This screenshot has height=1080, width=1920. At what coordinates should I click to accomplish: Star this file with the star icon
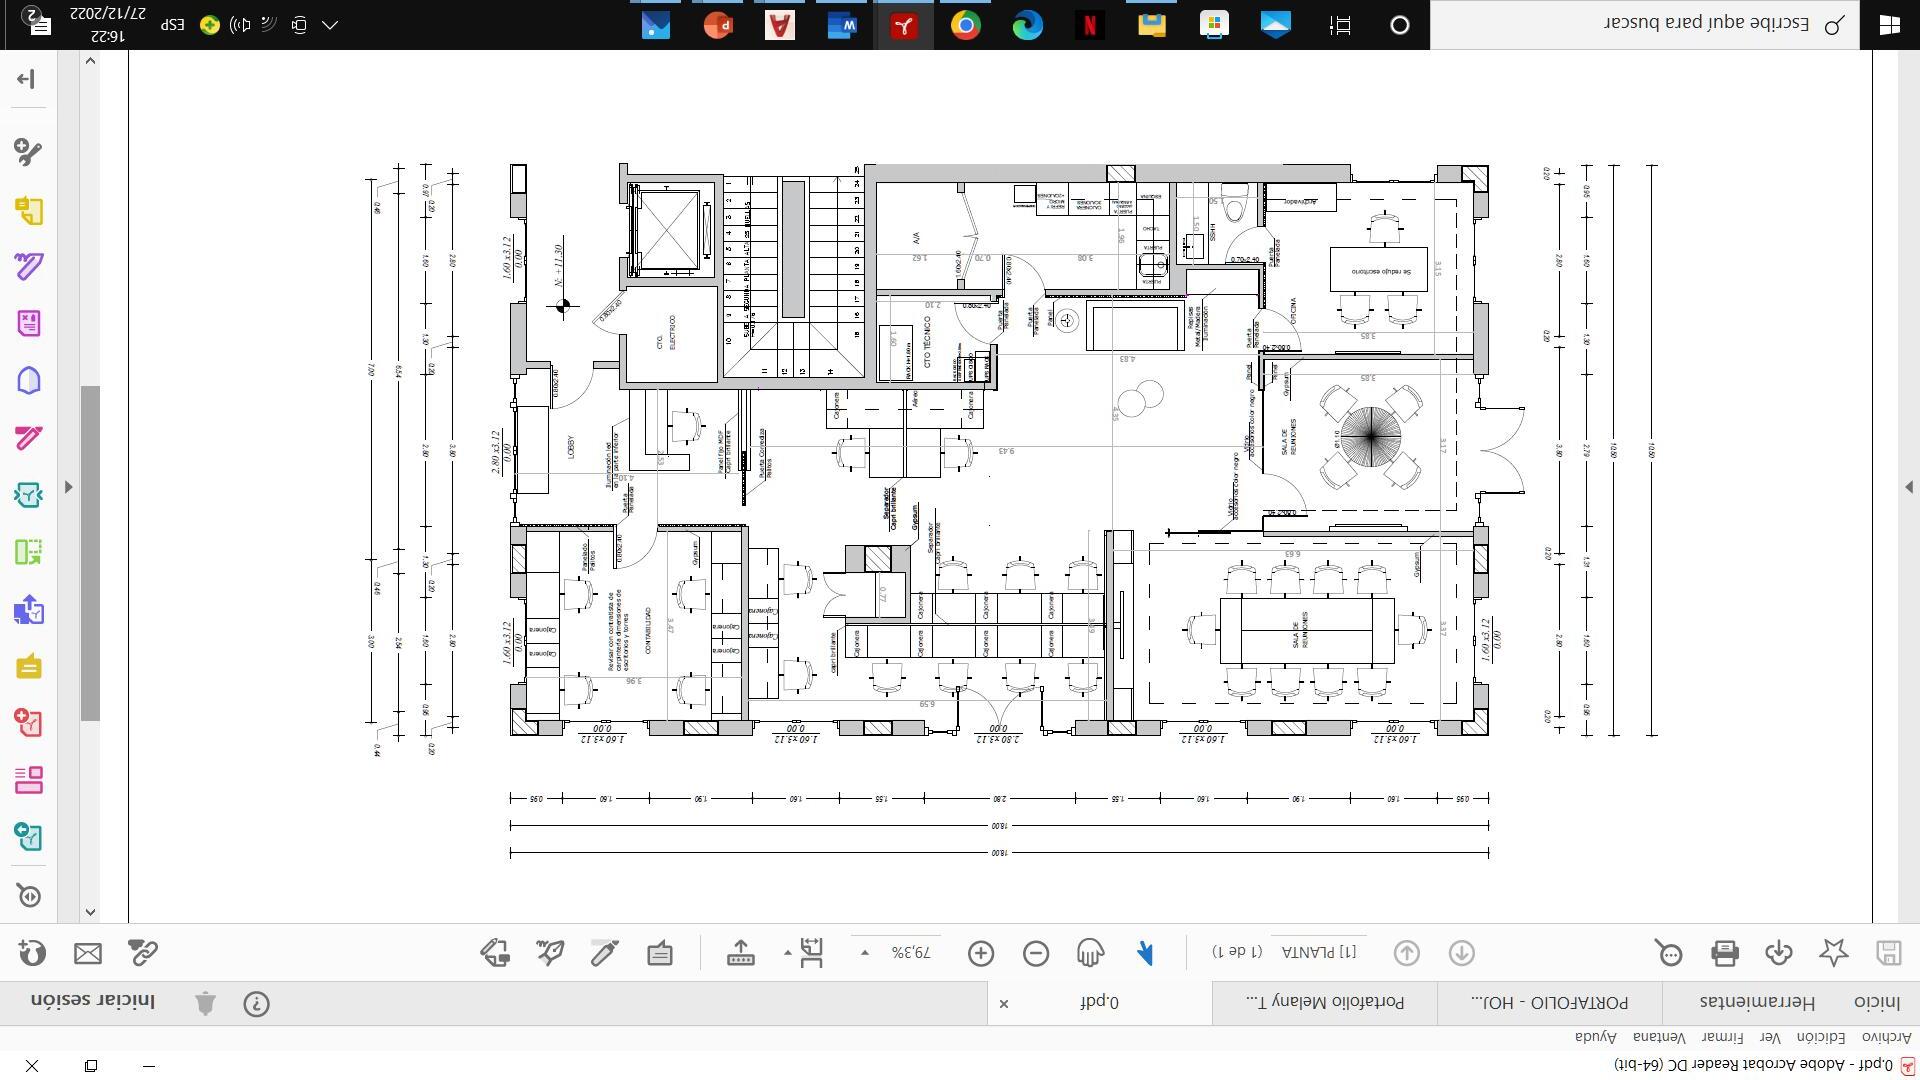1833,953
